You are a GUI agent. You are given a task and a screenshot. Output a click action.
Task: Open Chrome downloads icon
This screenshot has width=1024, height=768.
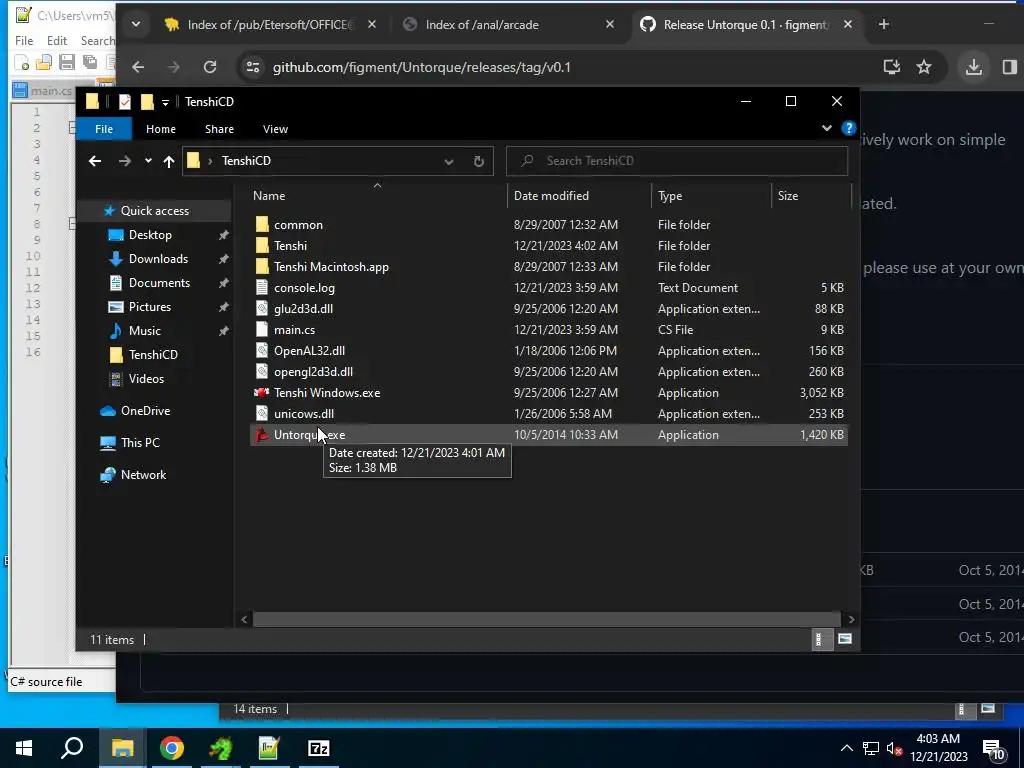click(974, 67)
